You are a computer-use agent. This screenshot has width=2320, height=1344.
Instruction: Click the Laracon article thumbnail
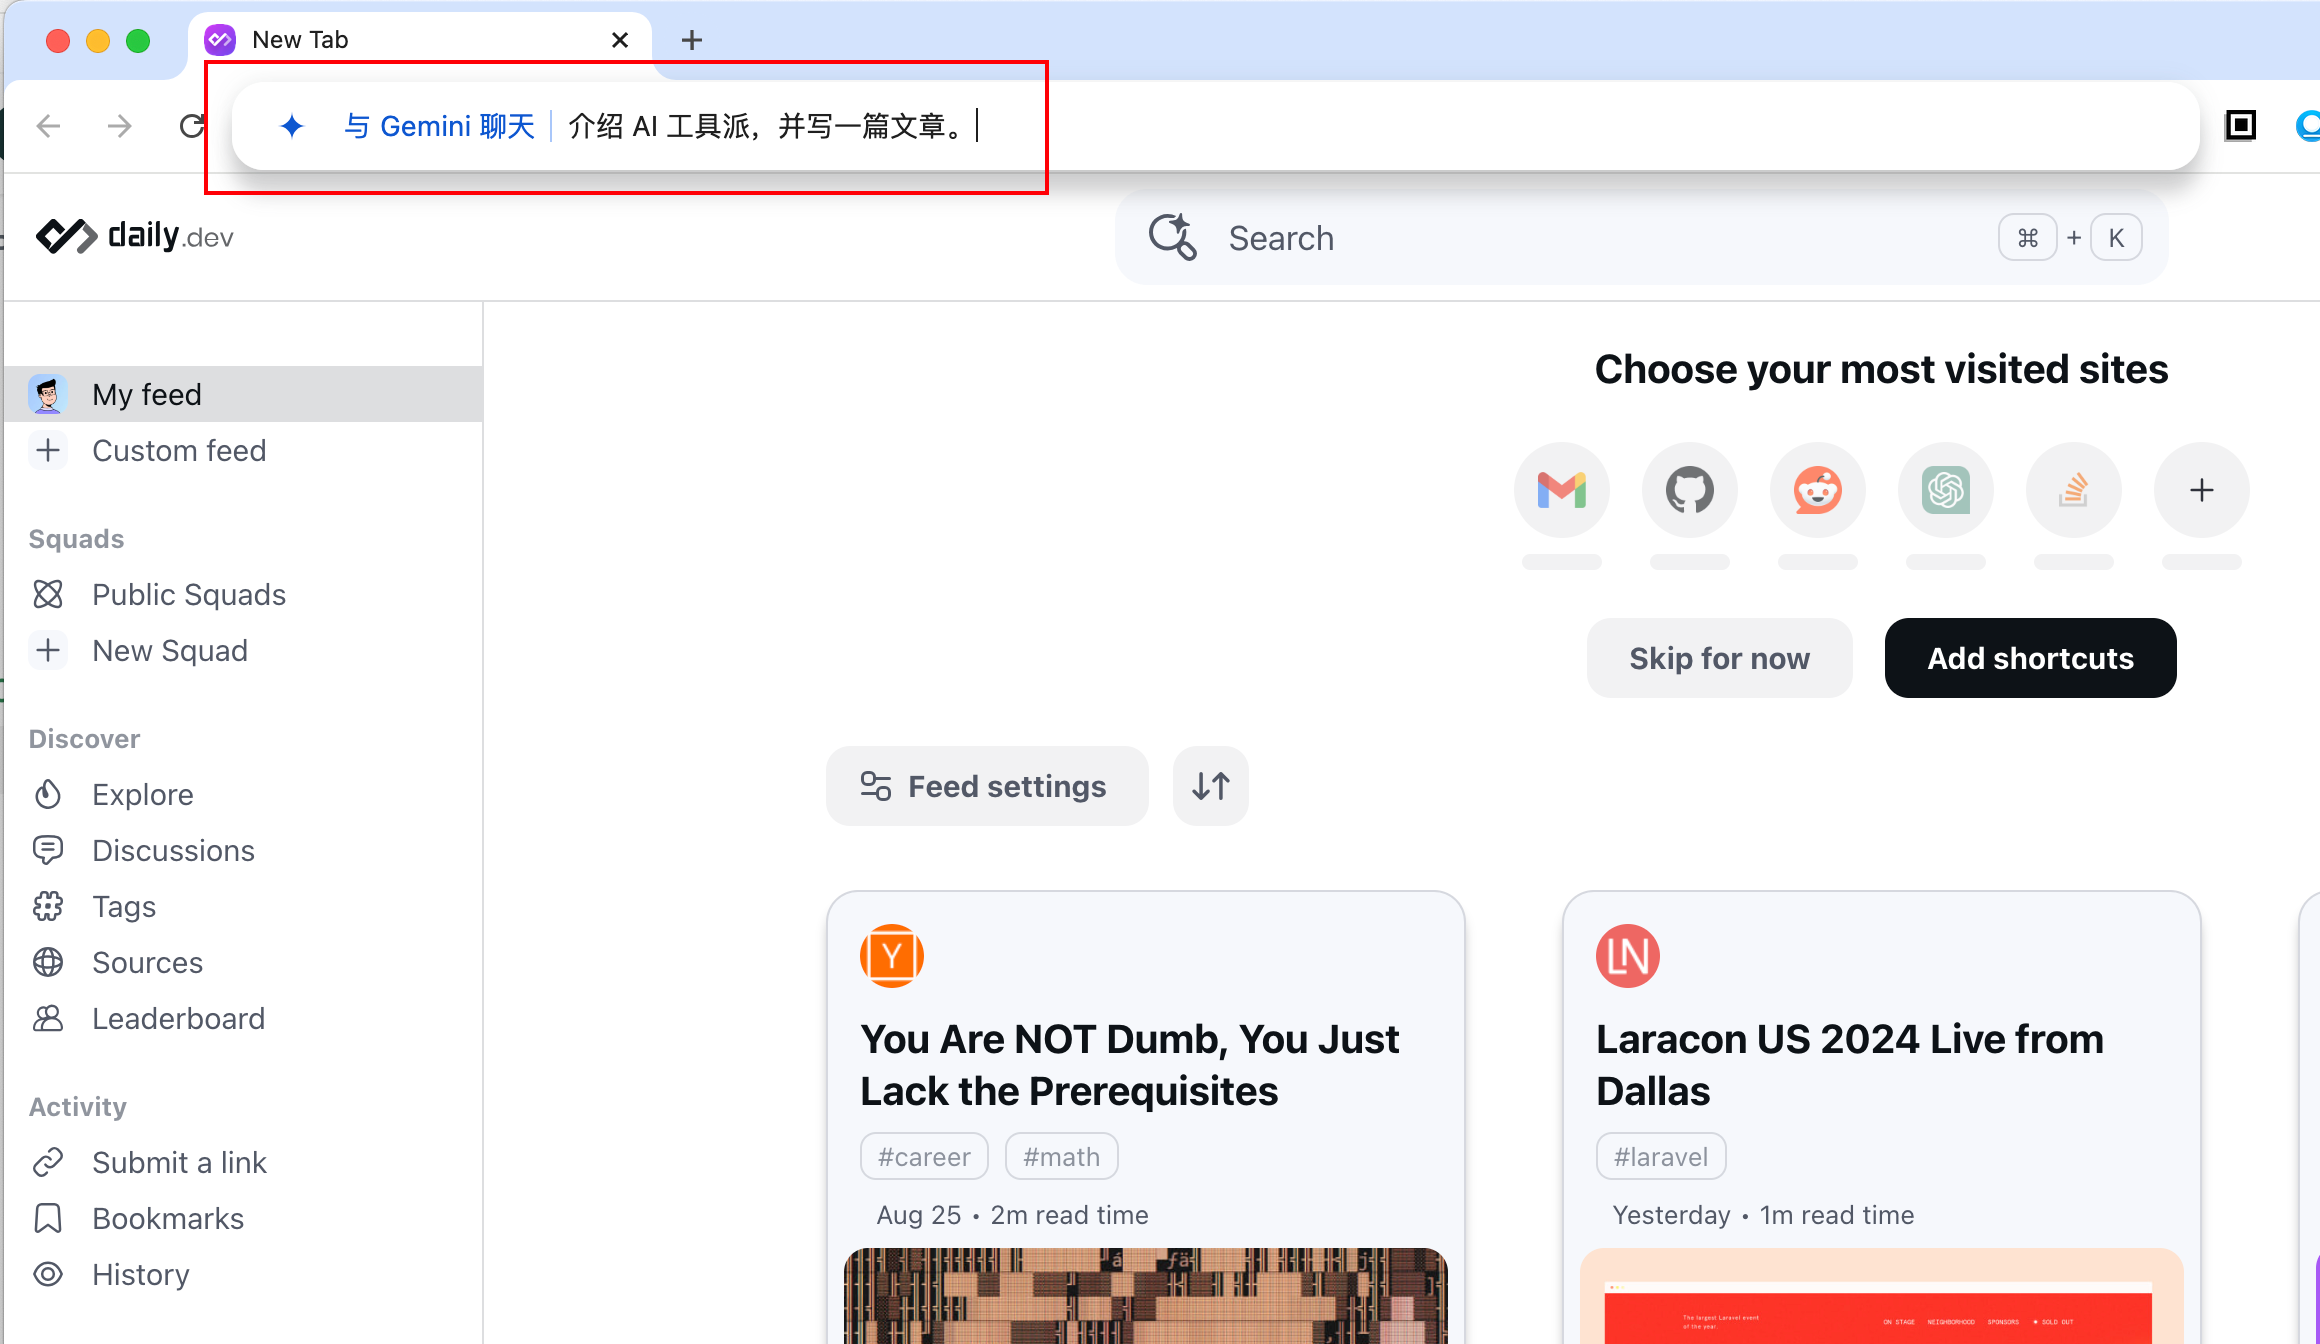1882,1296
